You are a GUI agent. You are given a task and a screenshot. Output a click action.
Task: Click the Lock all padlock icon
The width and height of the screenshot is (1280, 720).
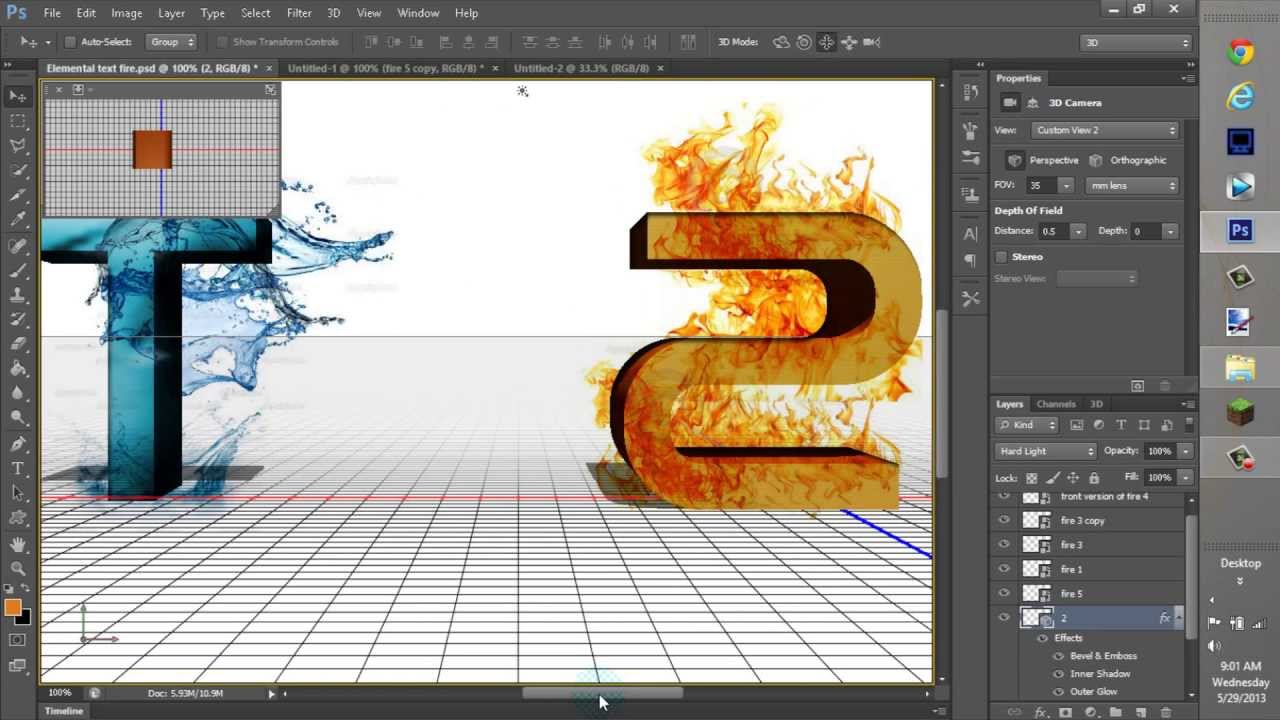[x=1094, y=478]
